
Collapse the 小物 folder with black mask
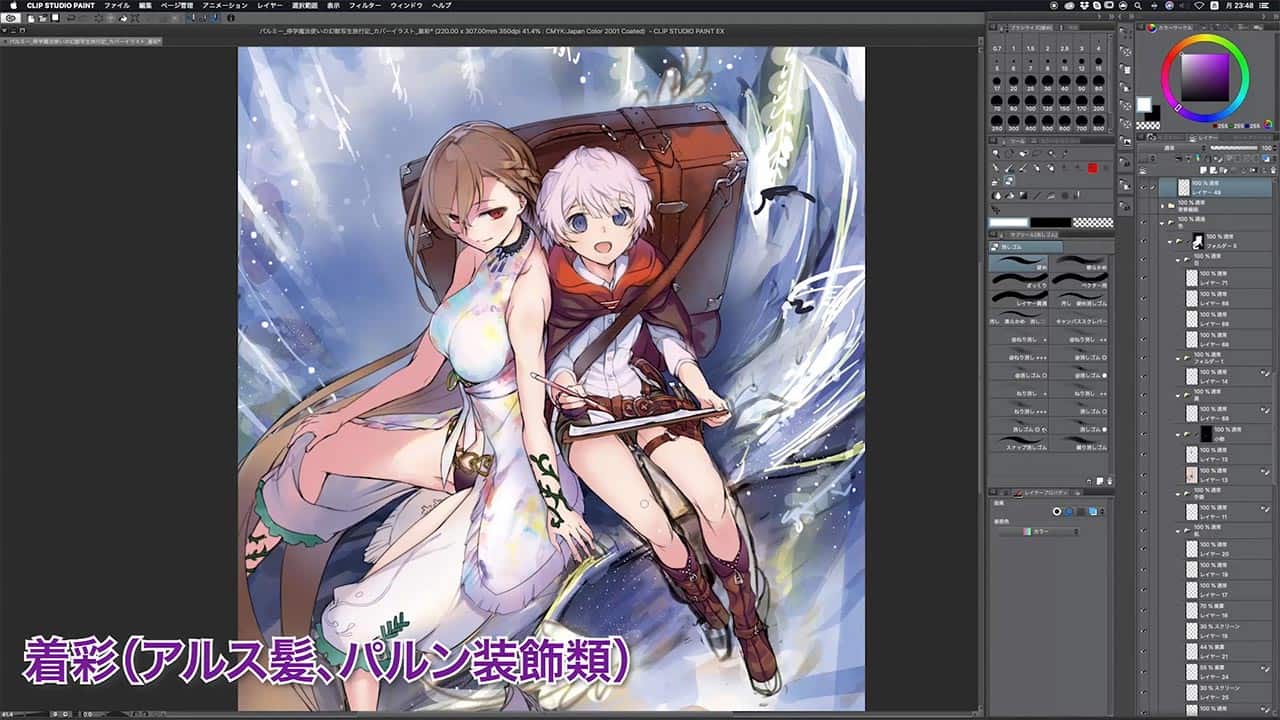1180,435
